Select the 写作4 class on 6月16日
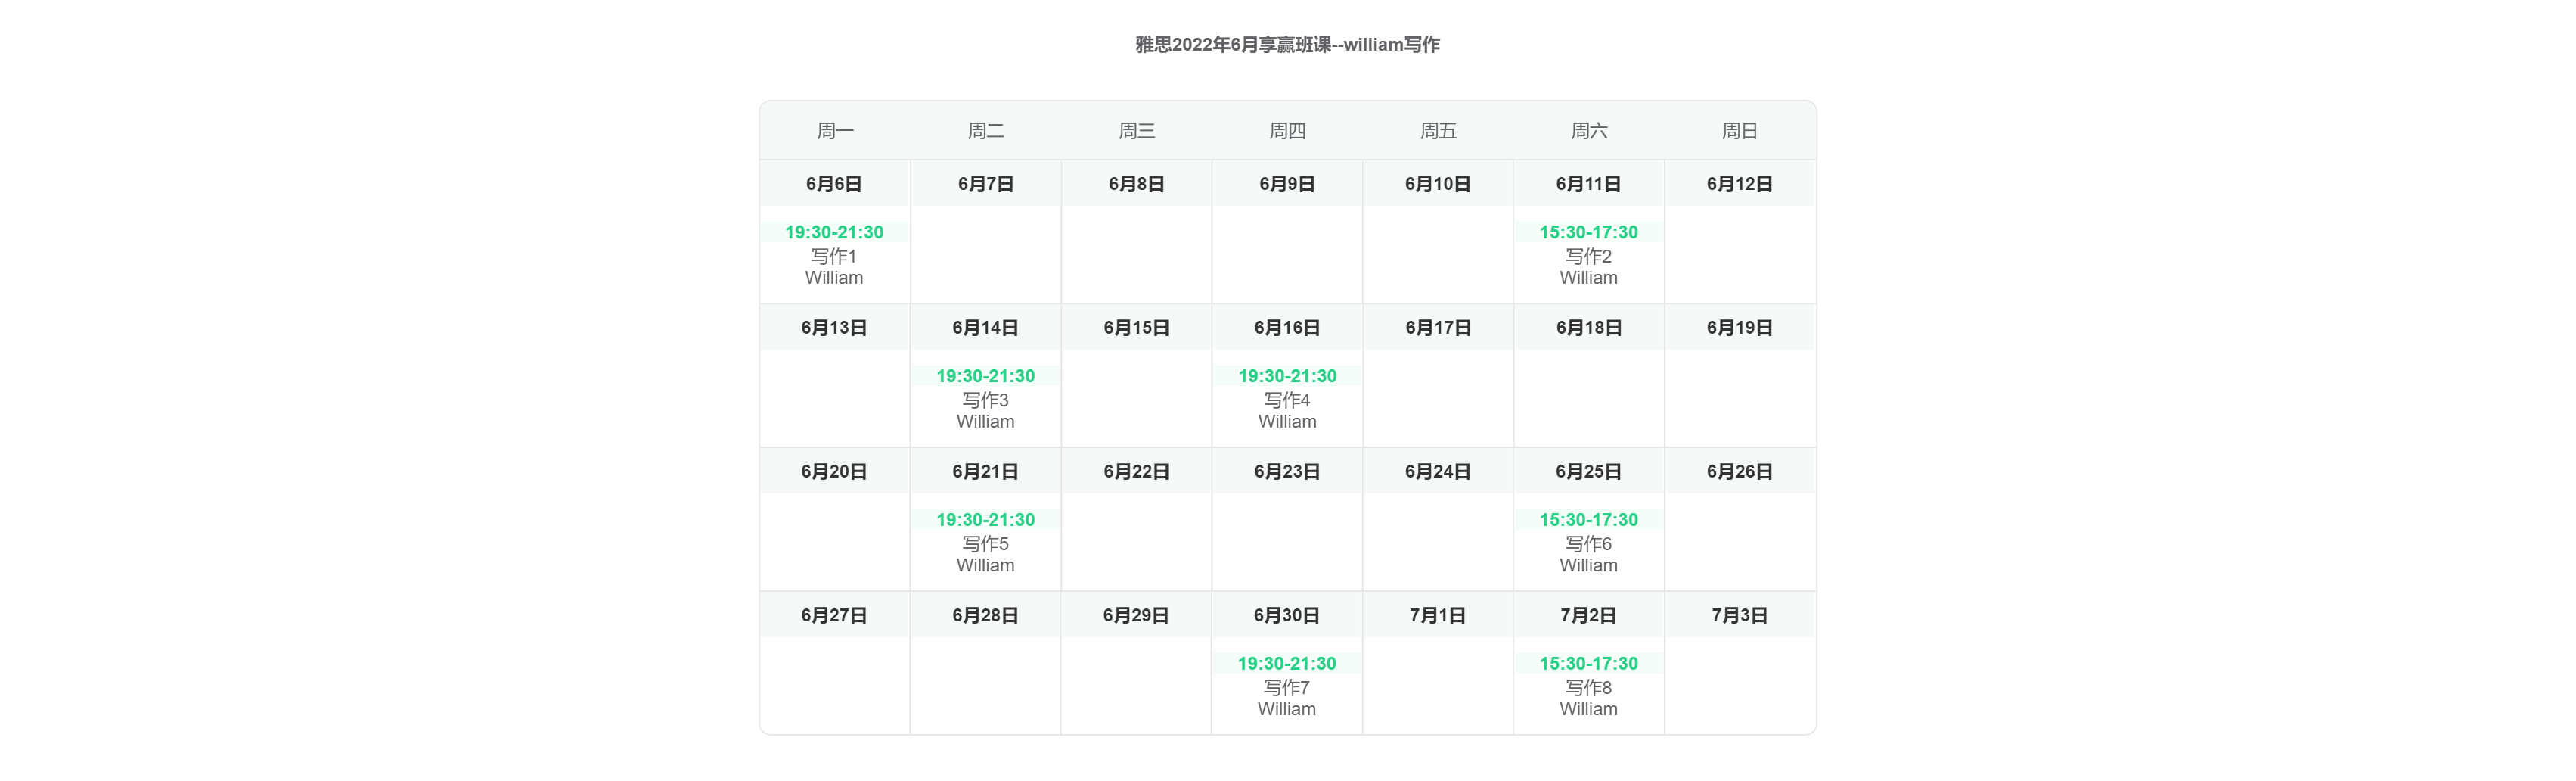Viewport: 2576px width, 781px height. pyautogui.click(x=1287, y=400)
